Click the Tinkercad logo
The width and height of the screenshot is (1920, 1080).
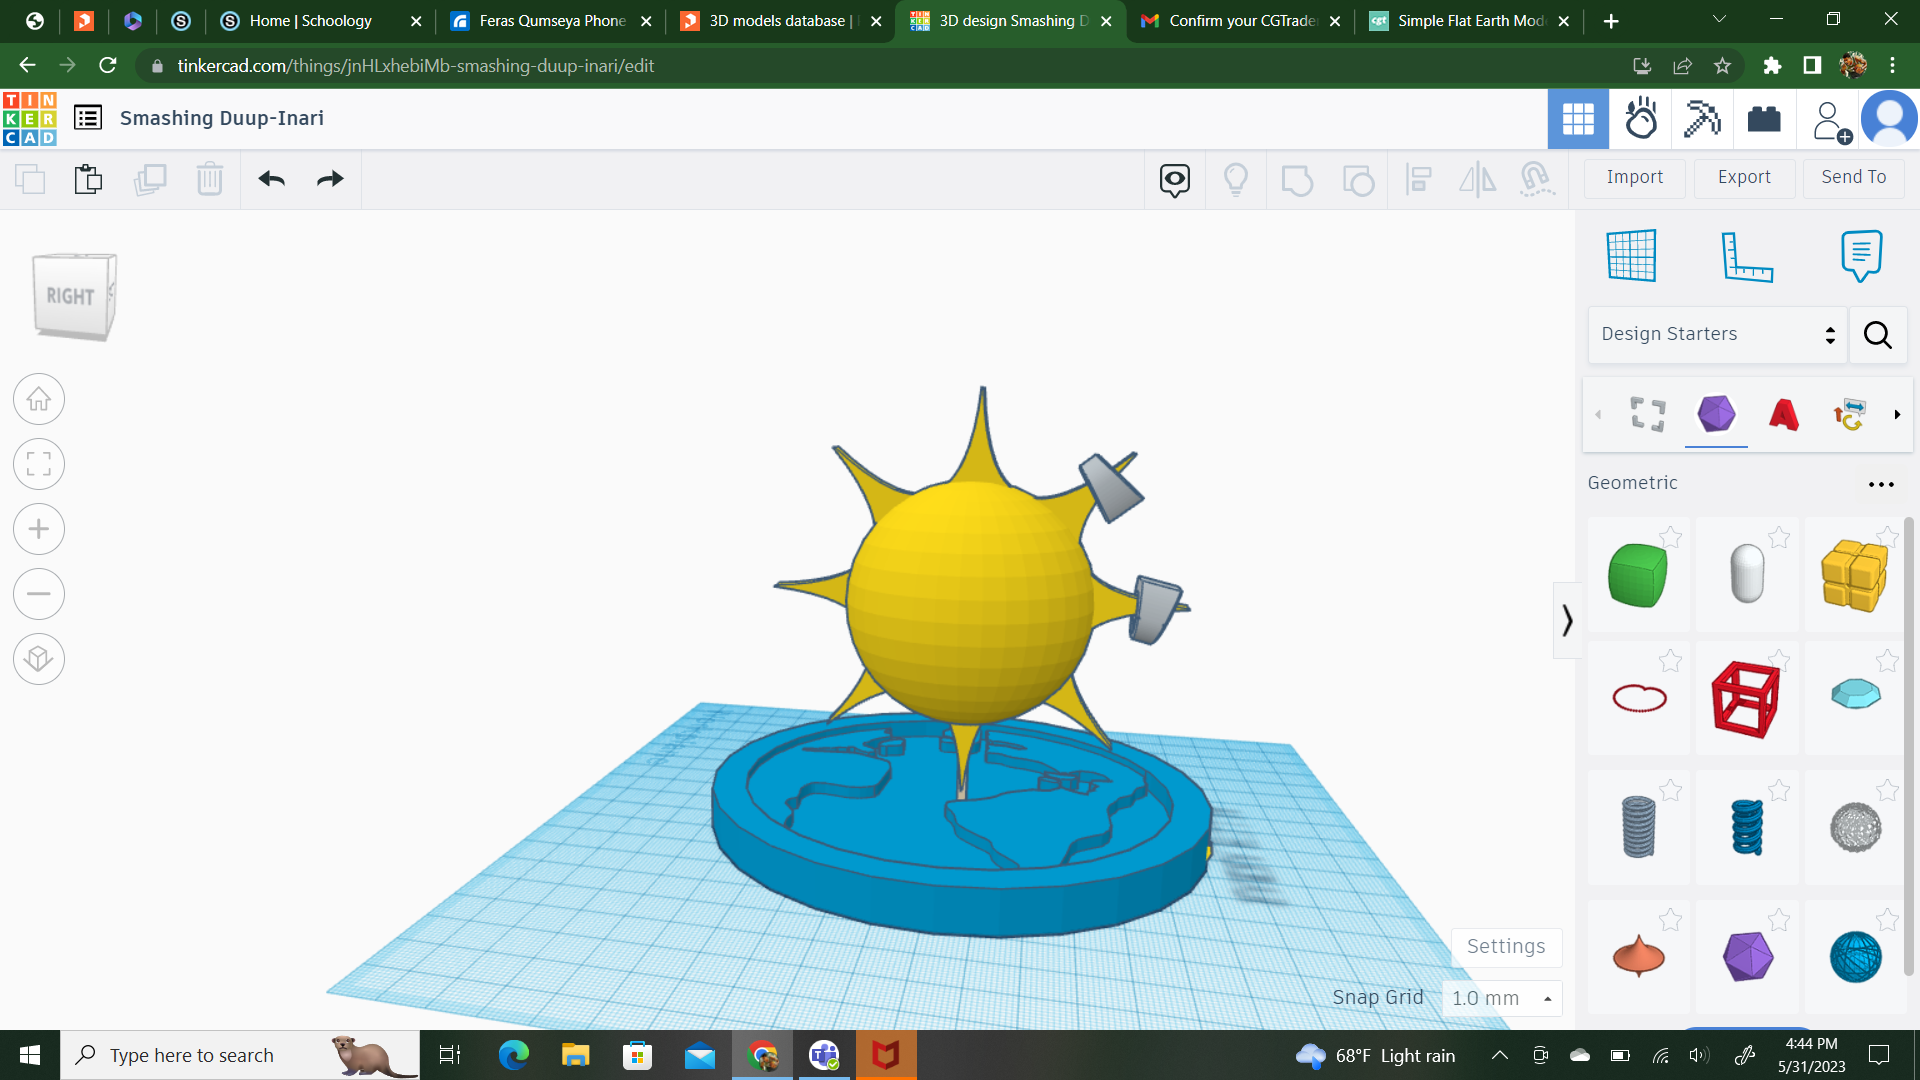coord(30,118)
